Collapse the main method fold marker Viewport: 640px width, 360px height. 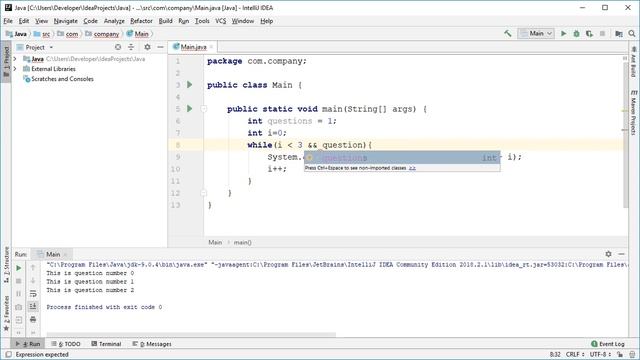click(x=203, y=109)
